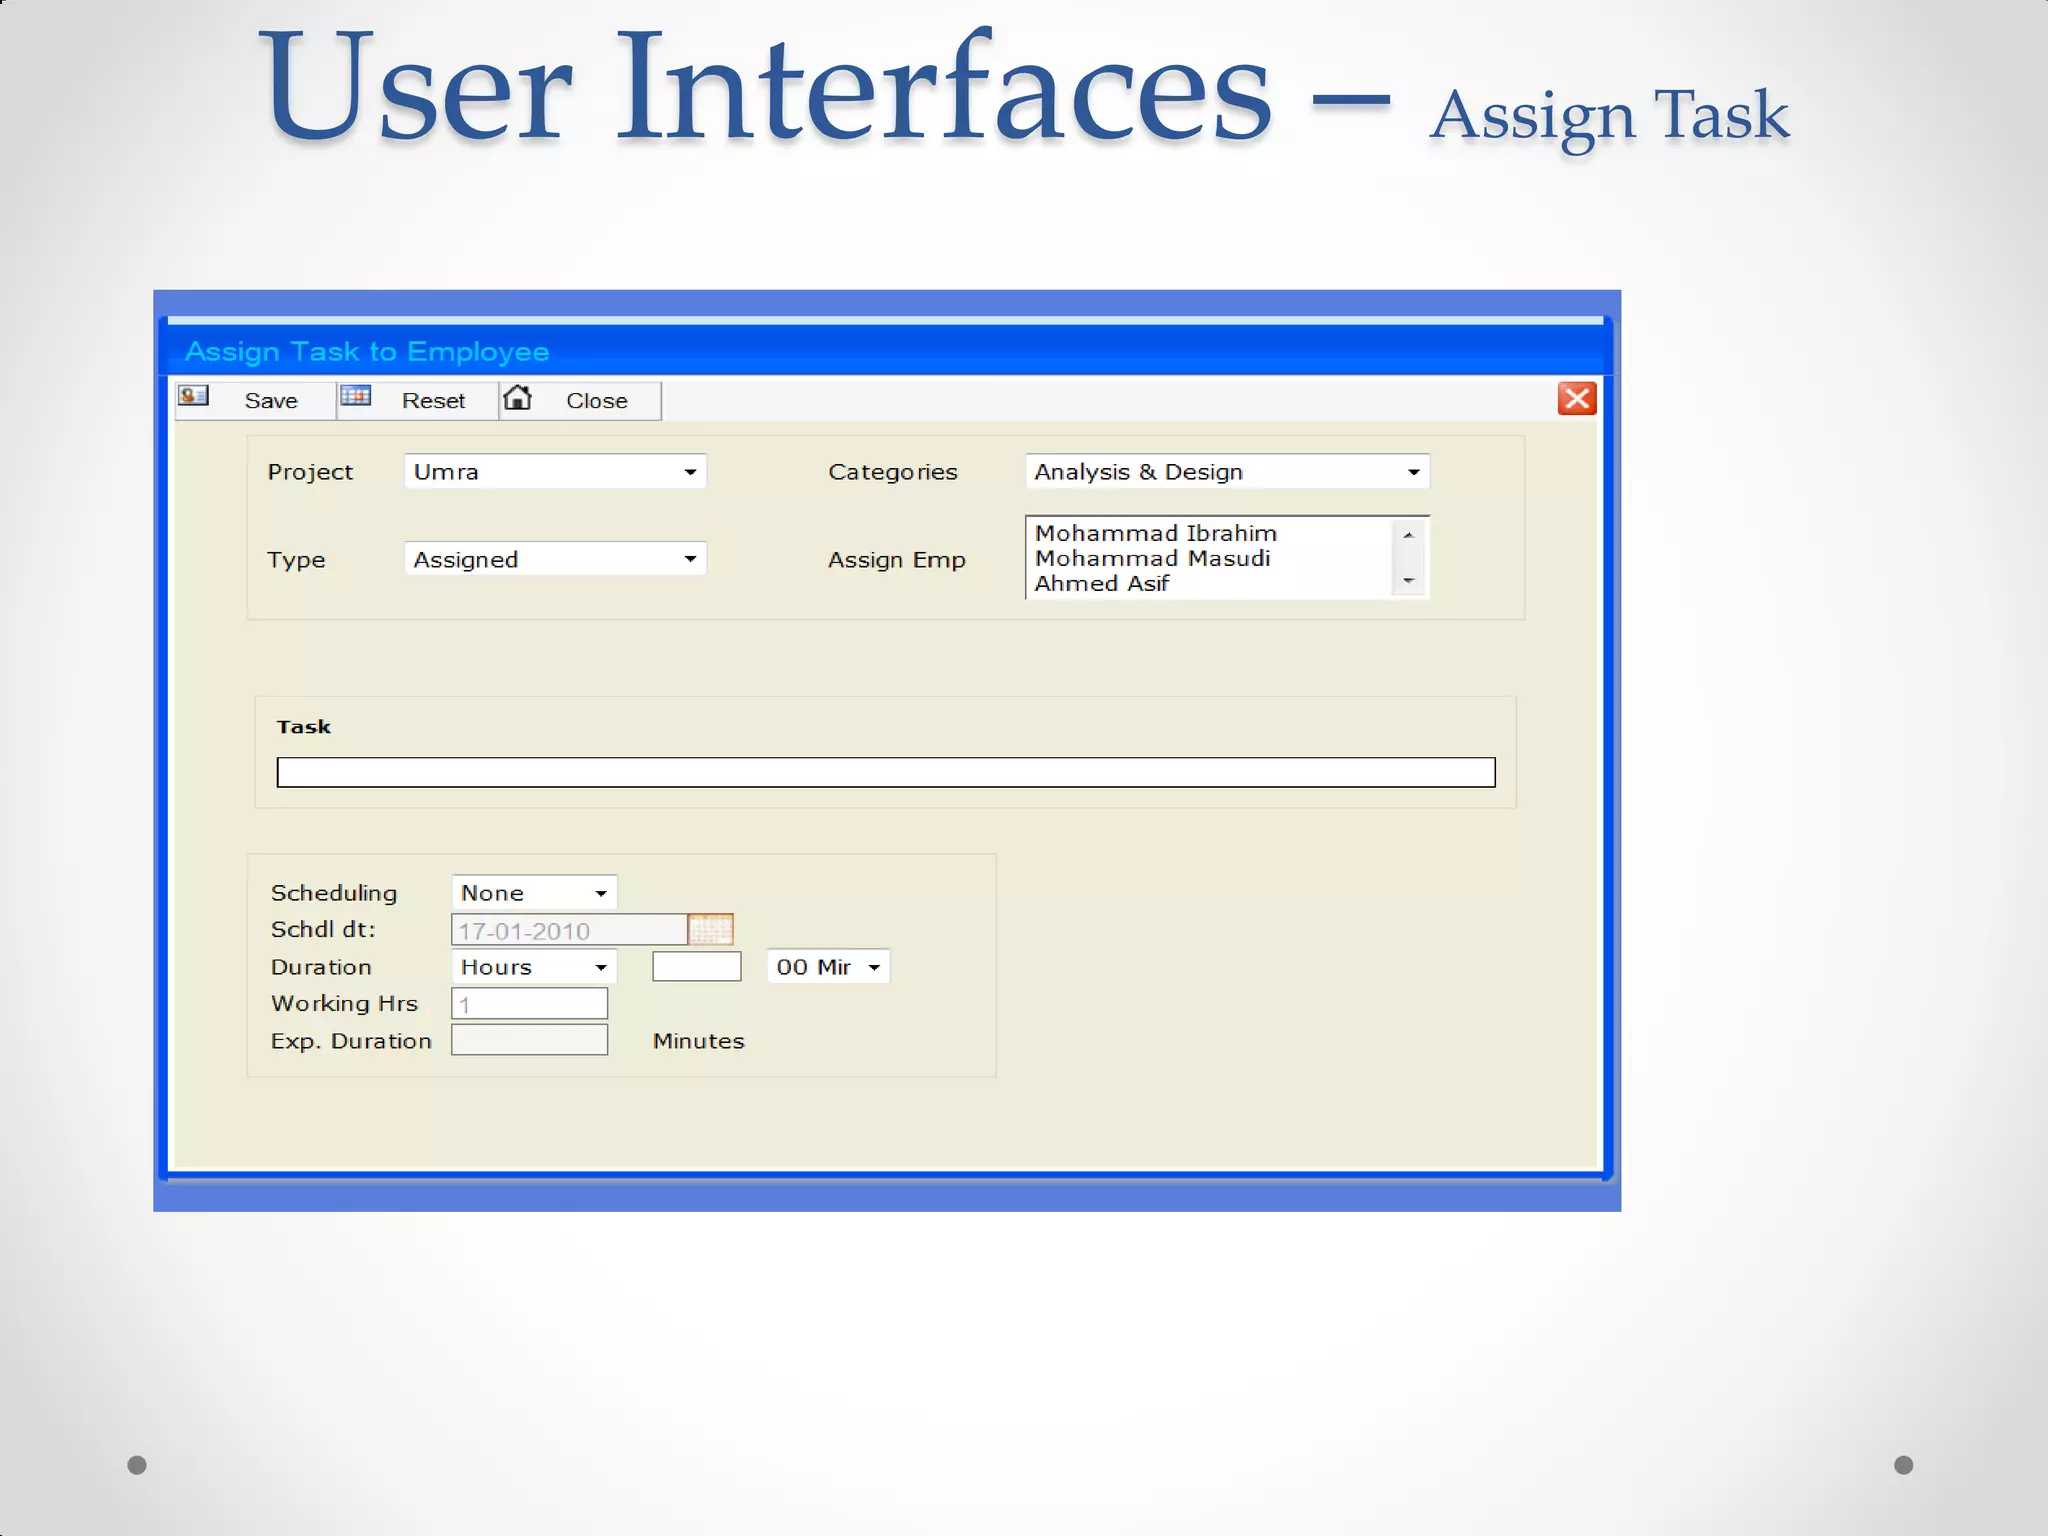
Task: Click the Assign Task to Employee title
Action: tap(367, 352)
